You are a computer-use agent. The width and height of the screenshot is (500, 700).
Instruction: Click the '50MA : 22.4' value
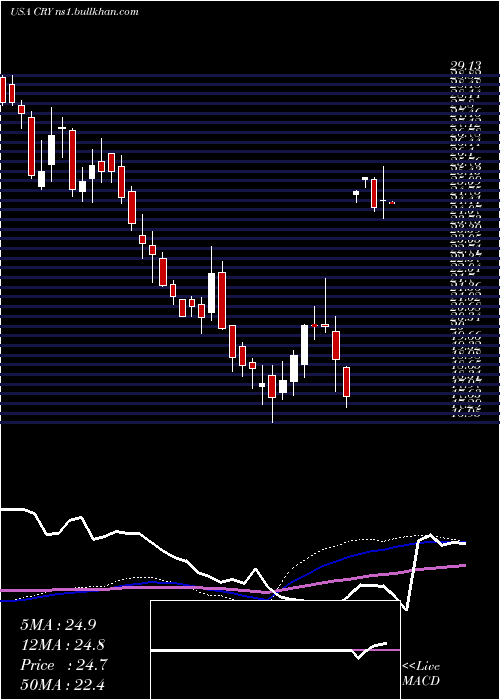63,685
